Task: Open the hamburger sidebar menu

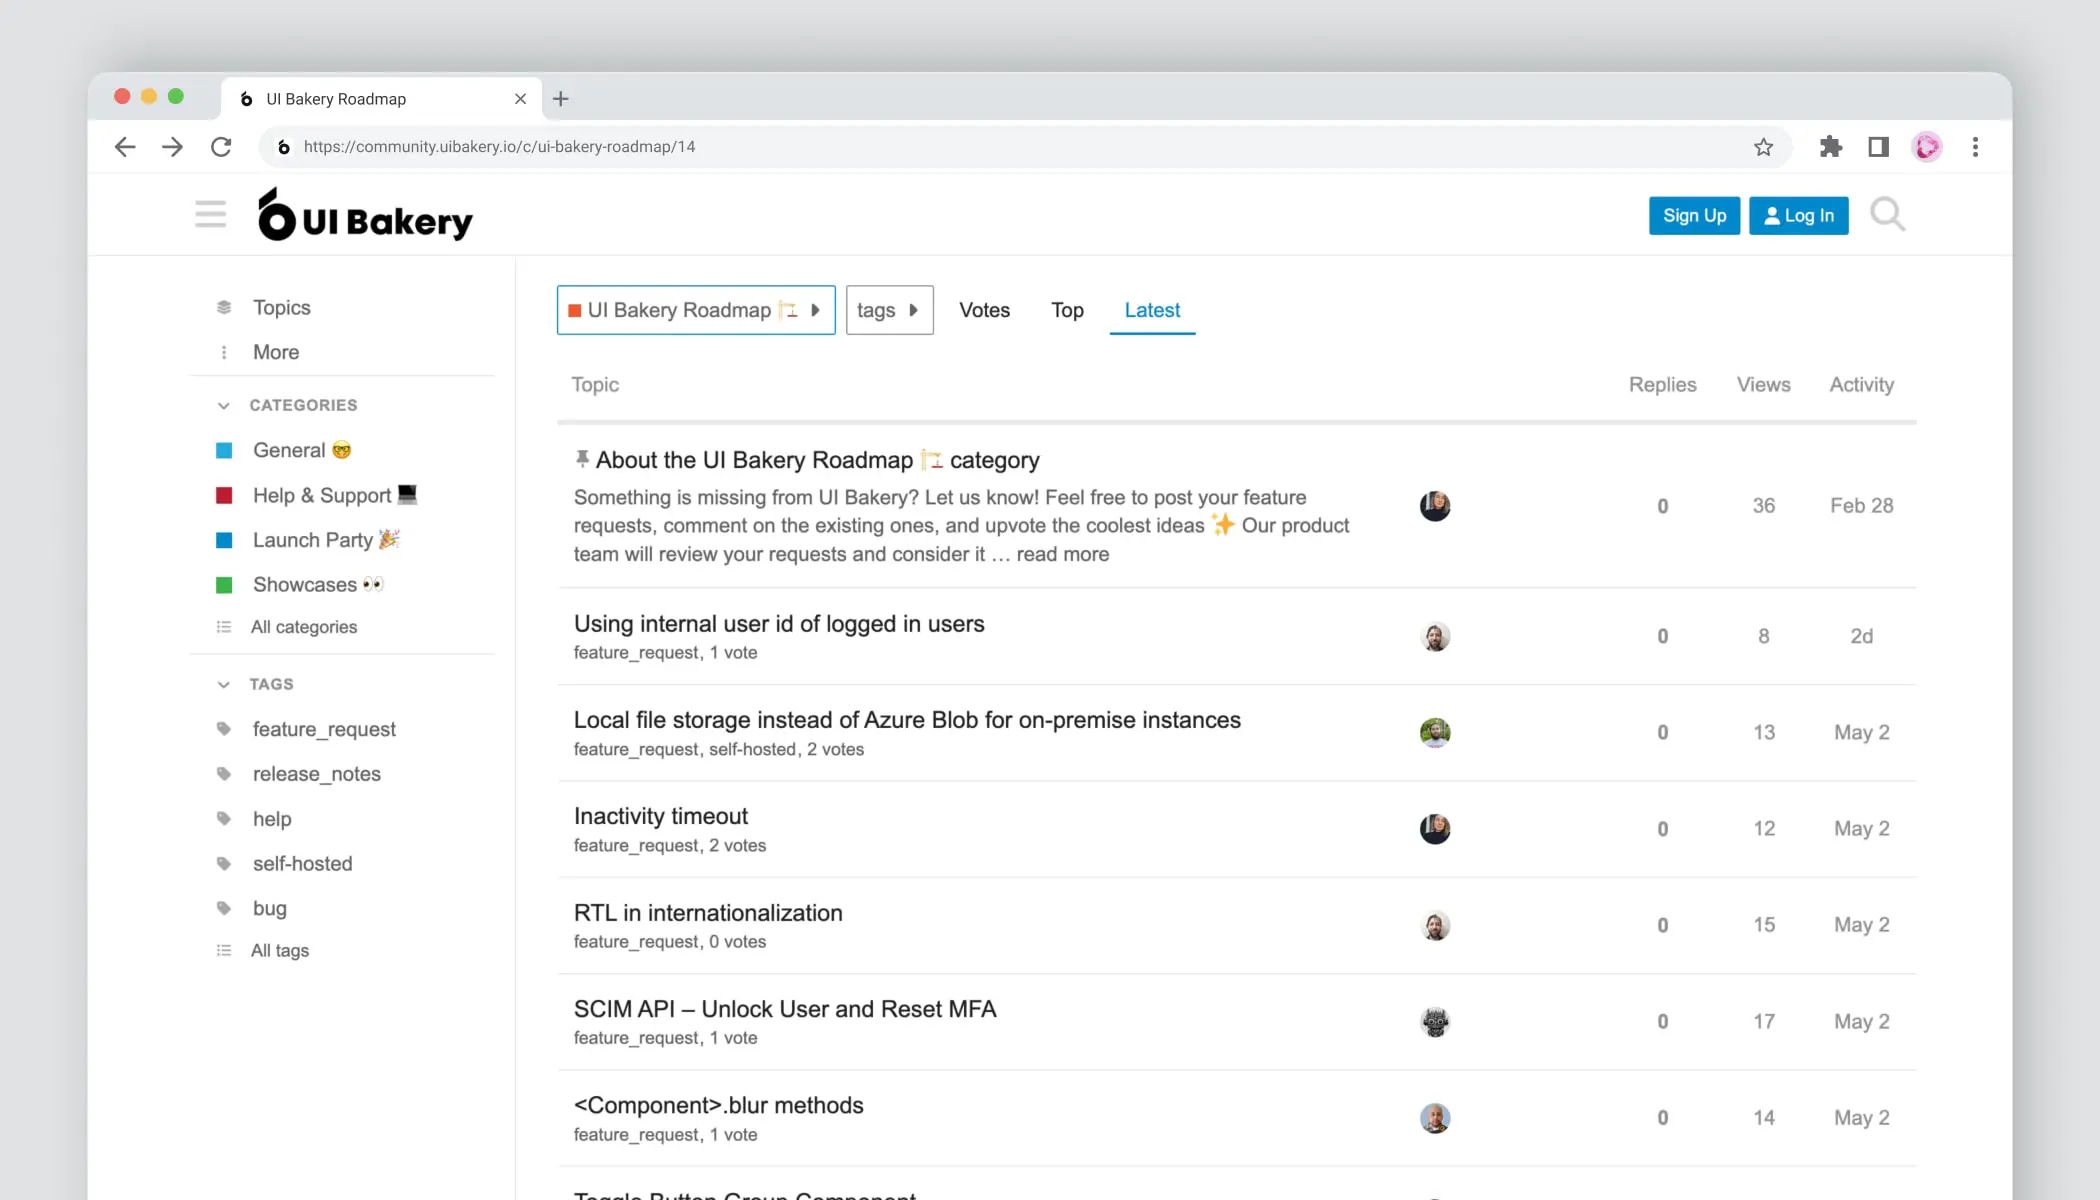Action: click(210, 214)
